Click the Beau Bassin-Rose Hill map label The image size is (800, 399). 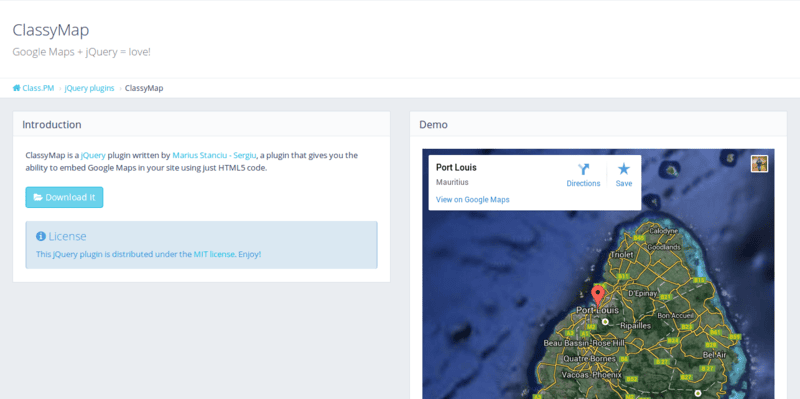[584, 343]
